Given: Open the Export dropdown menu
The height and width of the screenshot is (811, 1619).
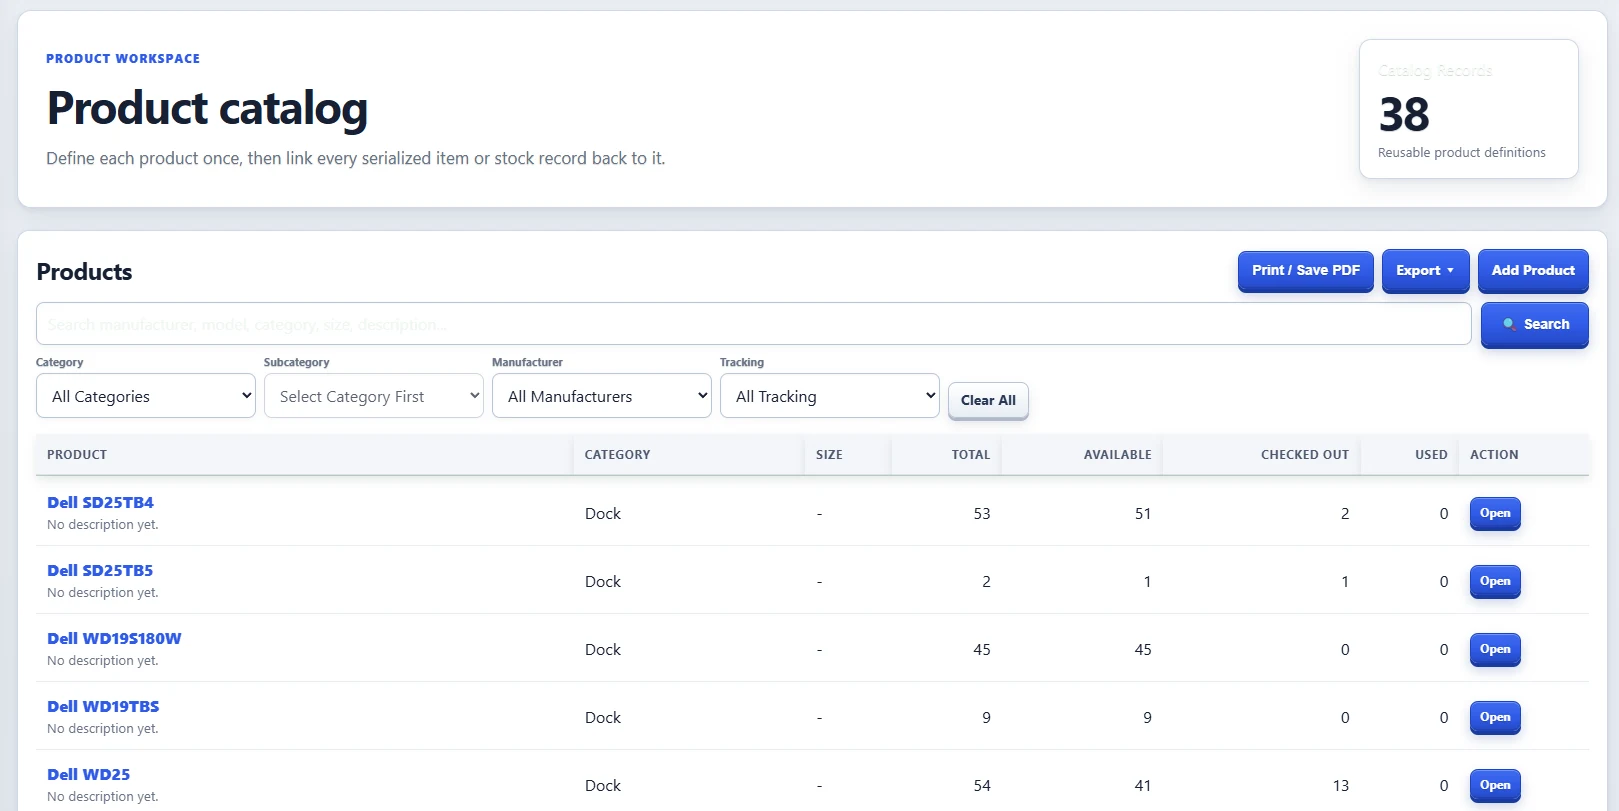Looking at the screenshot, I should tap(1426, 270).
